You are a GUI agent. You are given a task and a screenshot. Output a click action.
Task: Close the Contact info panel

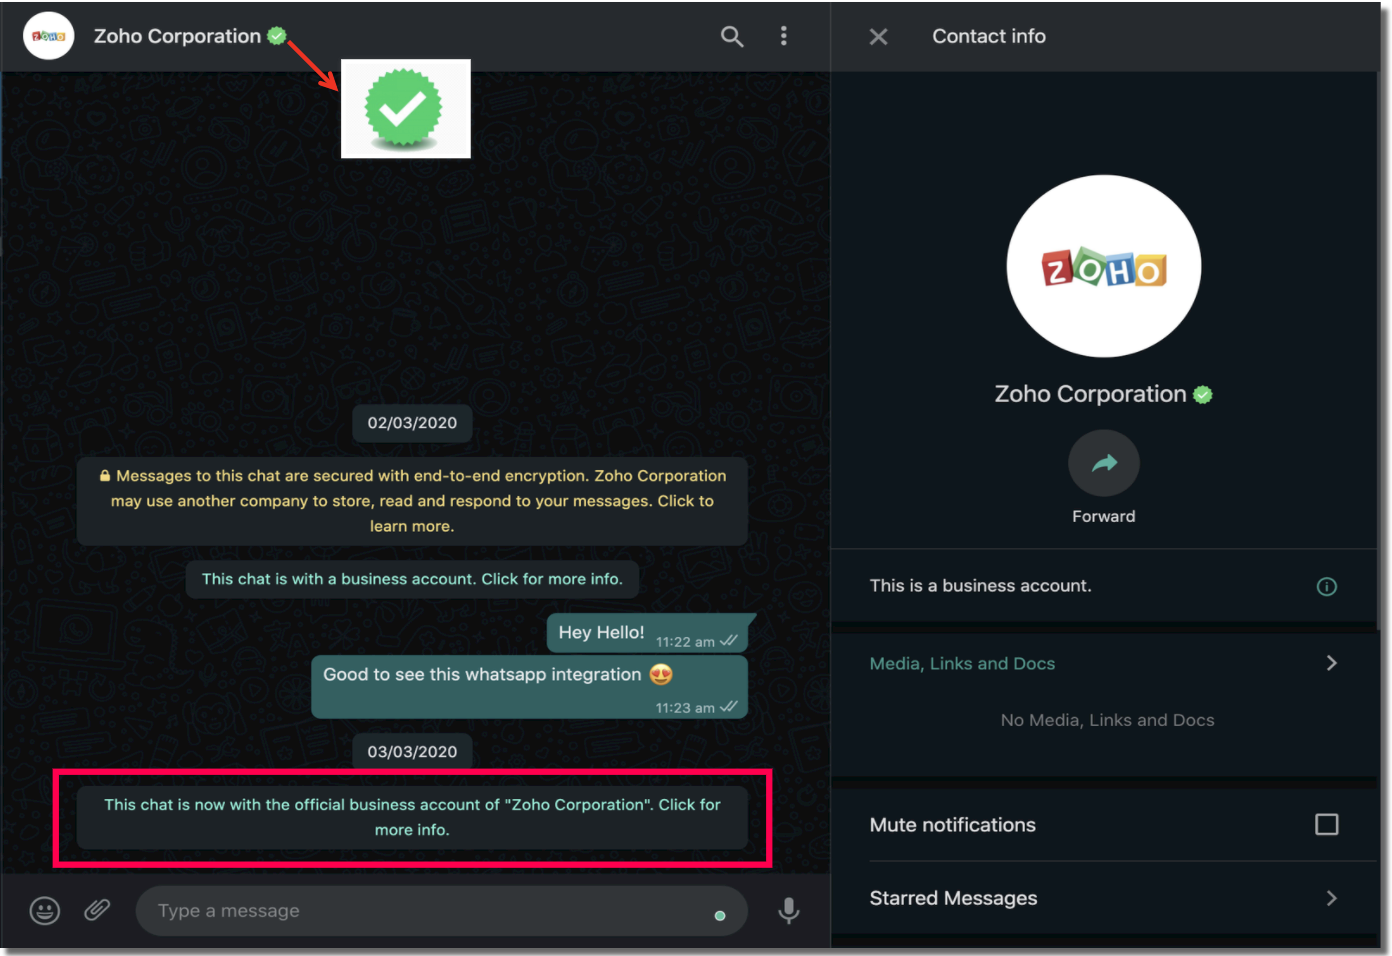878,37
